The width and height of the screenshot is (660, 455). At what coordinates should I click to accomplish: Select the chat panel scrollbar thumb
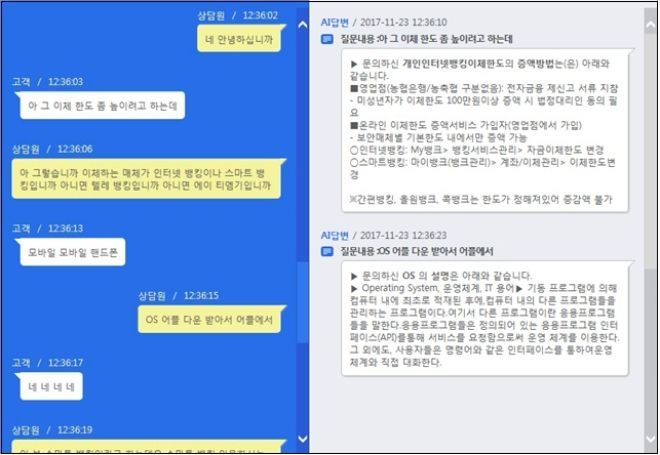pyautogui.click(x=302, y=302)
